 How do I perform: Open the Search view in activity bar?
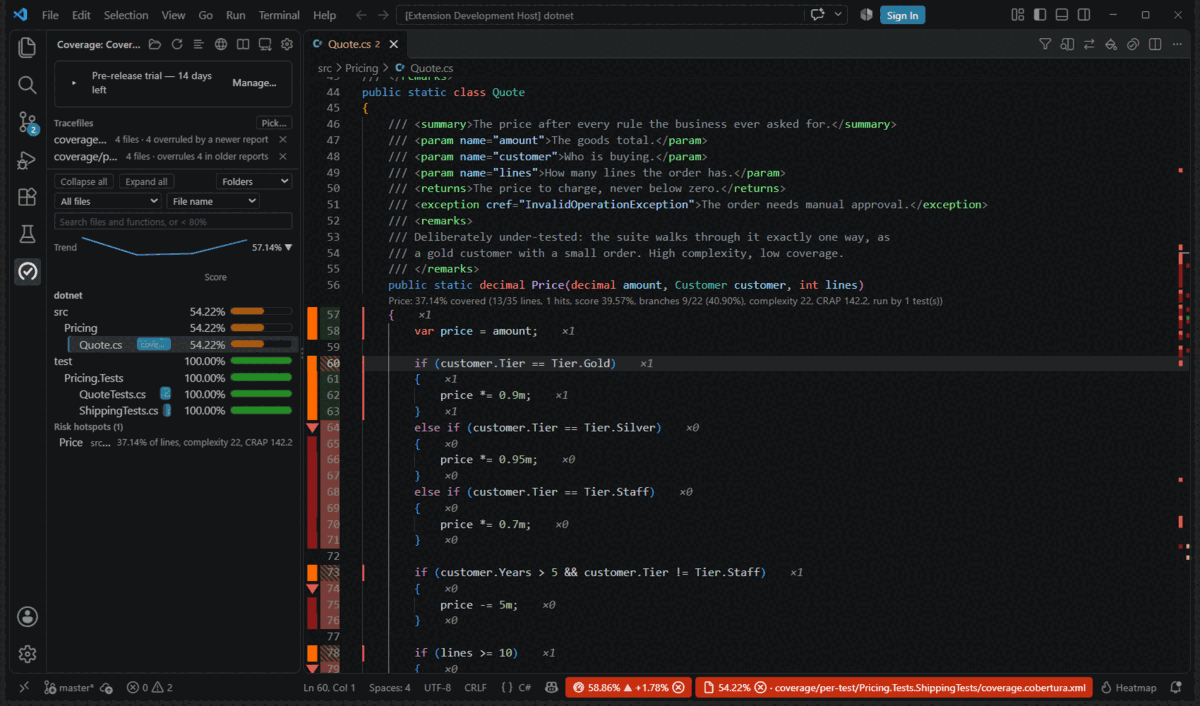click(27, 85)
